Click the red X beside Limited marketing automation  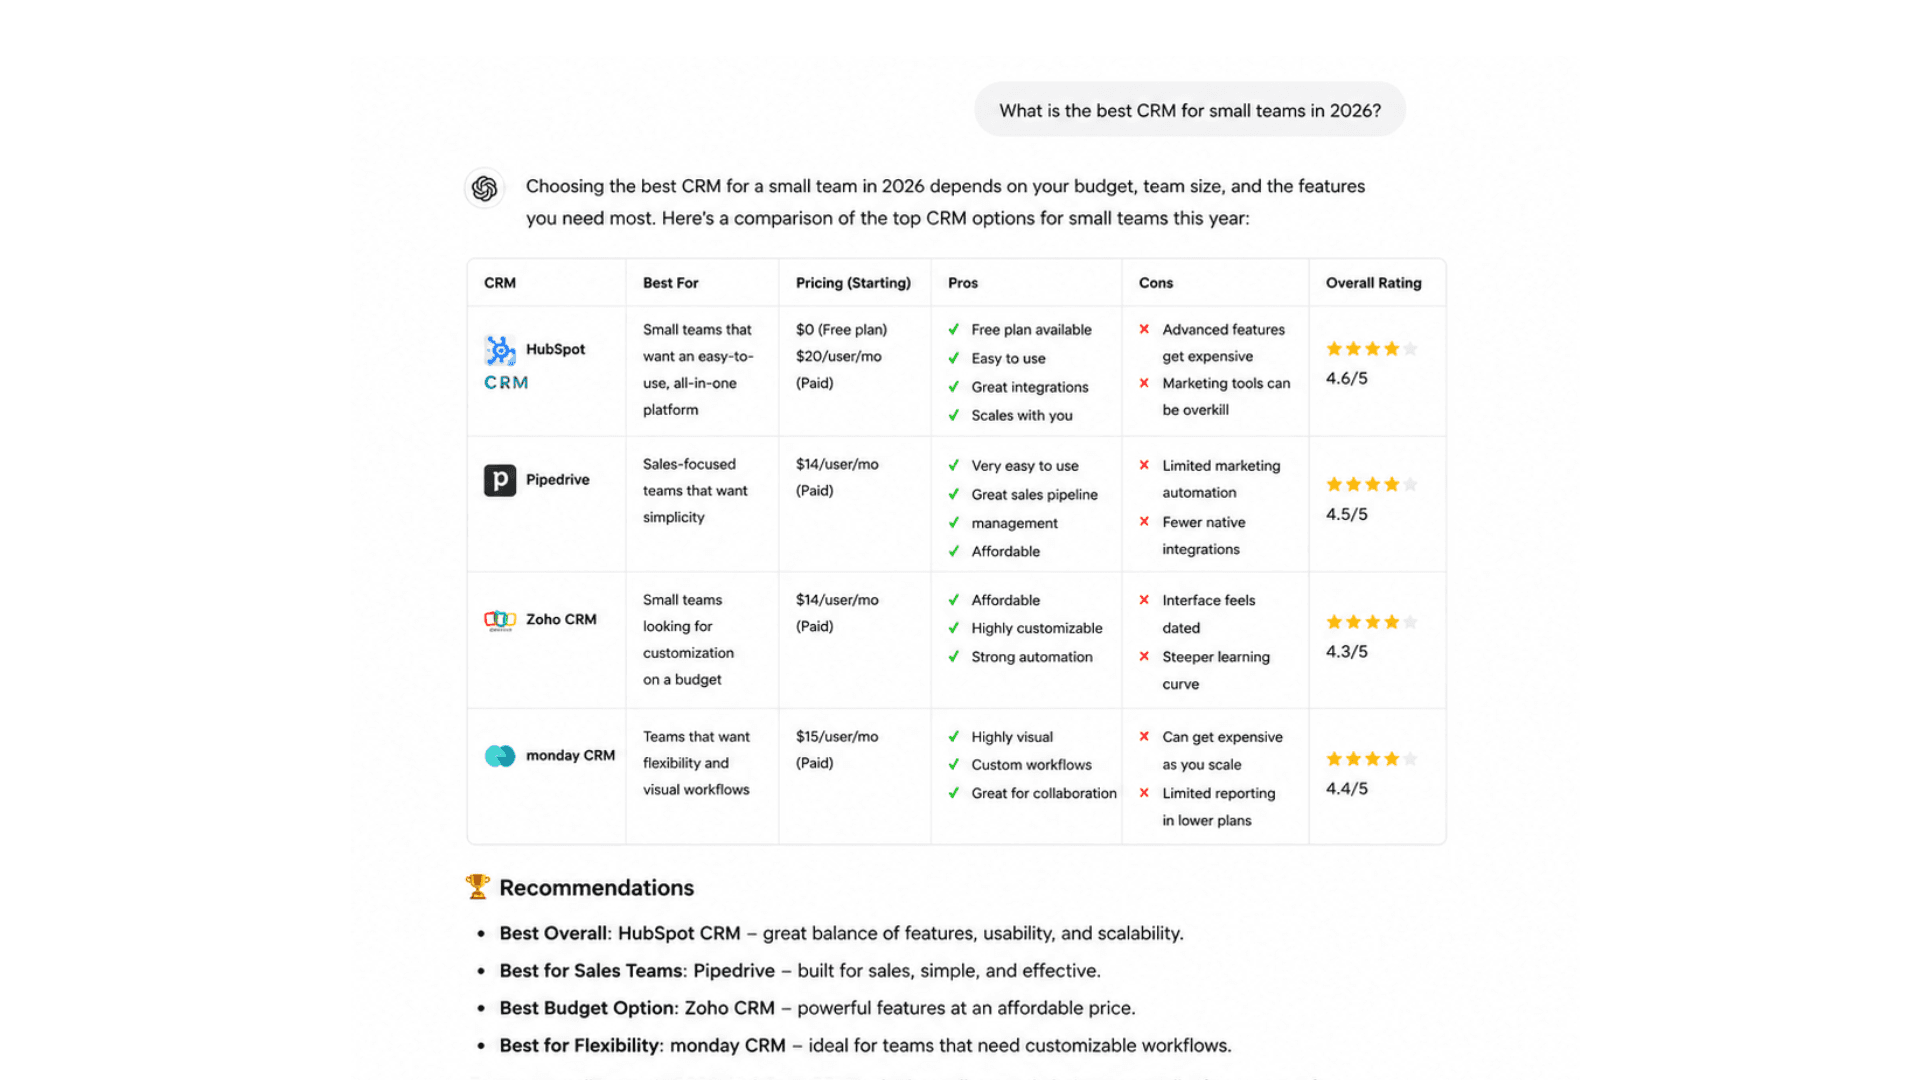(x=1144, y=465)
